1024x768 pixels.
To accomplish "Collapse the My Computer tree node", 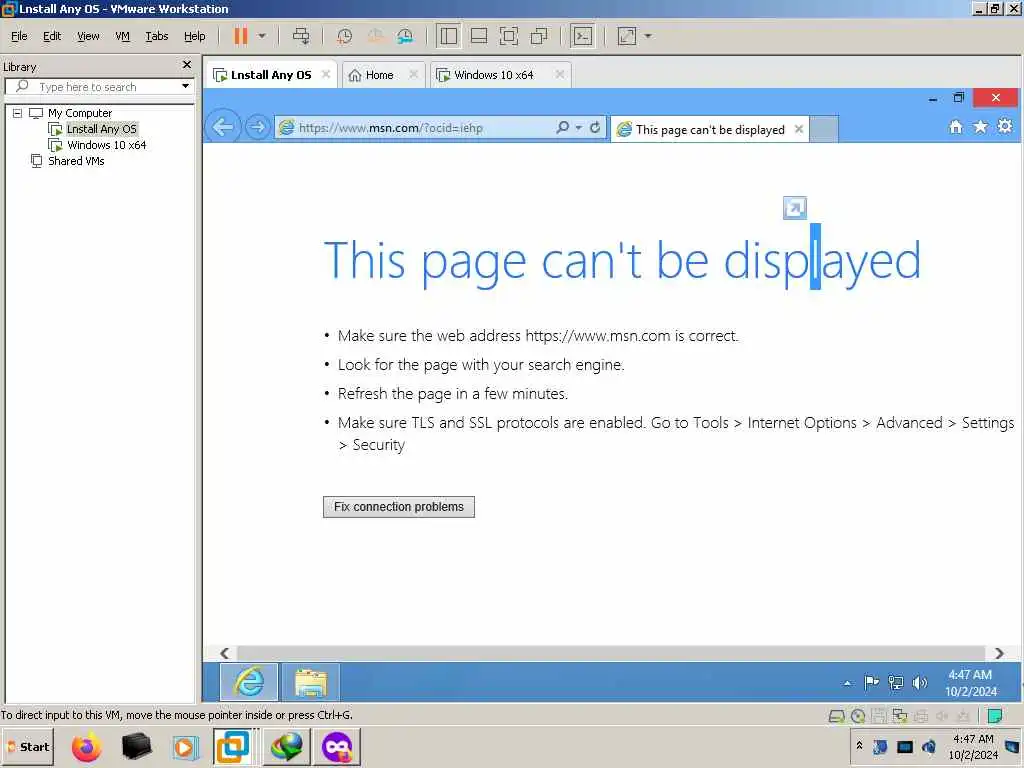I will pyautogui.click(x=18, y=113).
